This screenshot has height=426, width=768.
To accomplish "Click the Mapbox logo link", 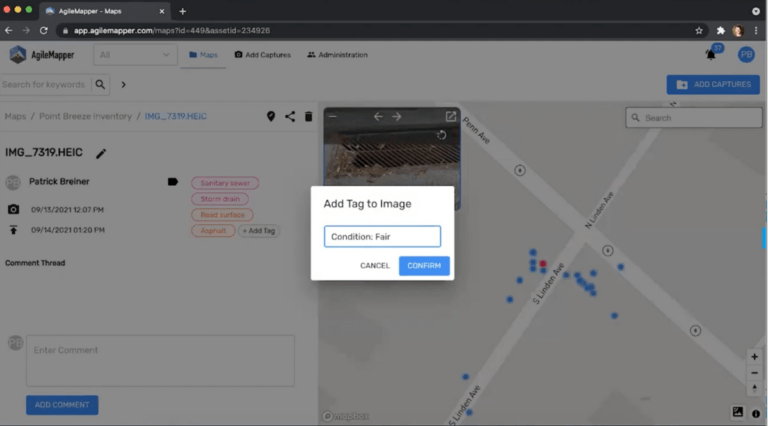I will [346, 416].
